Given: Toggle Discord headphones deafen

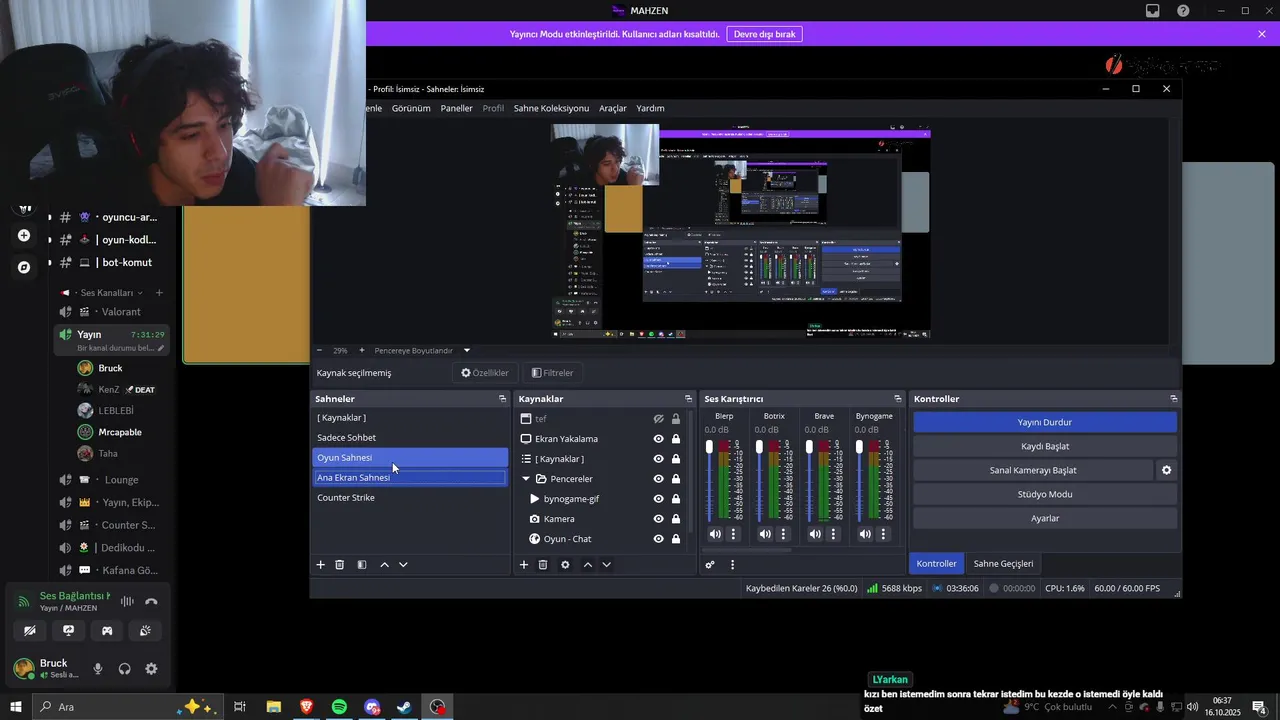Looking at the screenshot, I should (x=124, y=669).
